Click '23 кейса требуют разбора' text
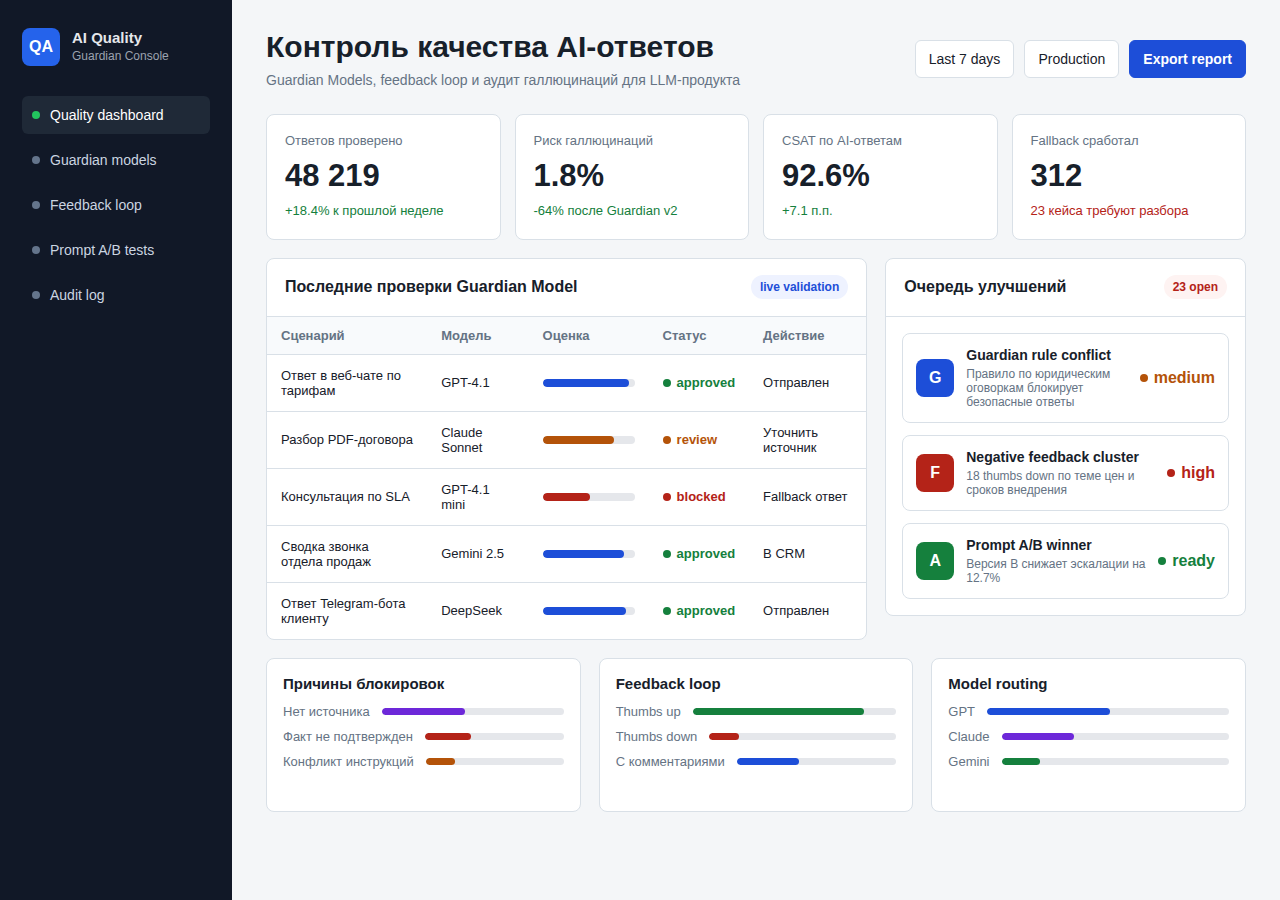 point(1110,211)
